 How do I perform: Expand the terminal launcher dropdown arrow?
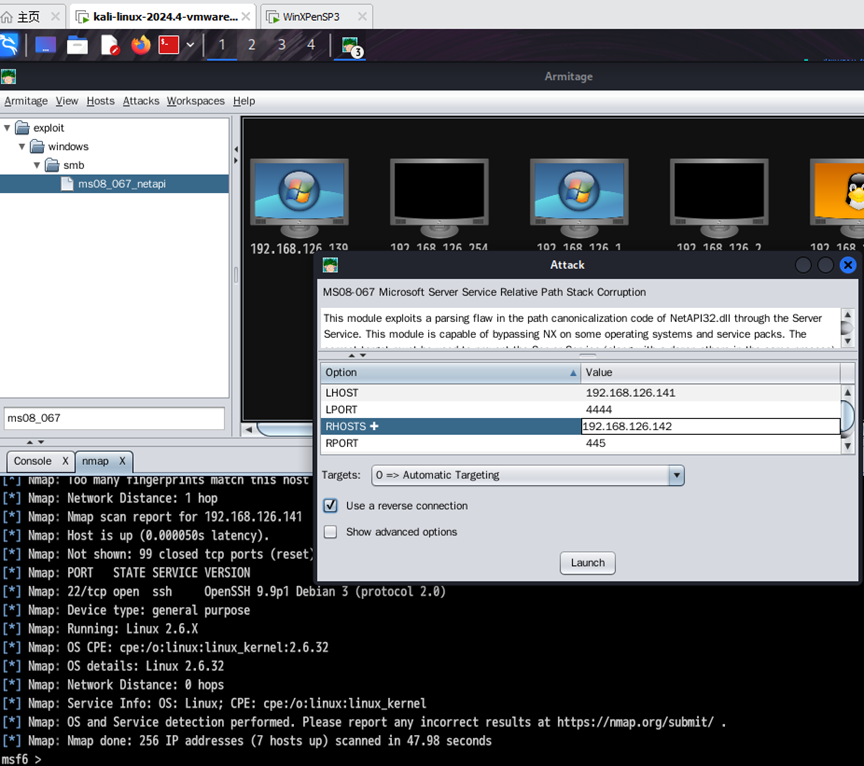(x=190, y=45)
